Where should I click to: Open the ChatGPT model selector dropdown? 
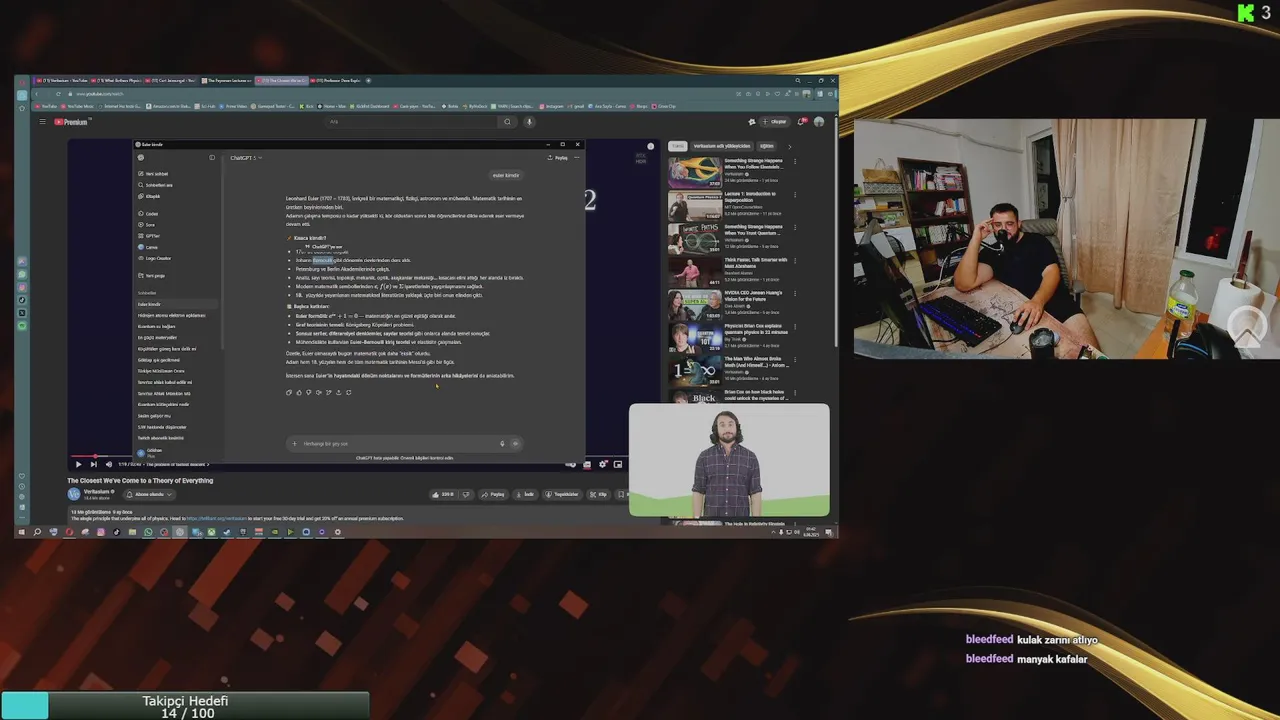point(245,157)
